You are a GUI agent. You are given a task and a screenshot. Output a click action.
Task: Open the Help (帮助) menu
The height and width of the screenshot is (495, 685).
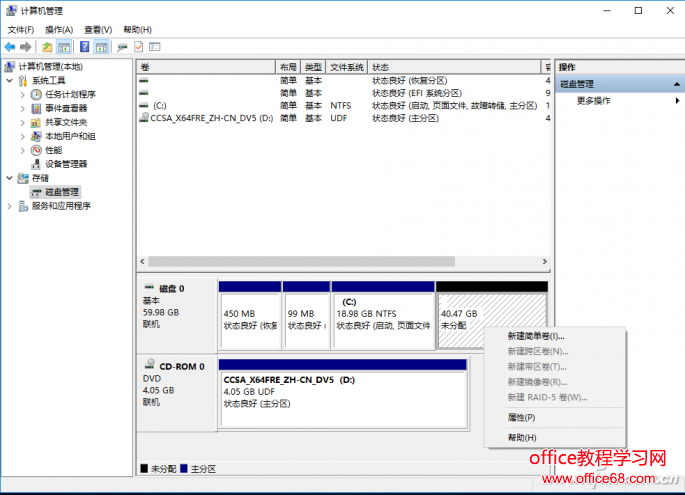click(x=137, y=30)
